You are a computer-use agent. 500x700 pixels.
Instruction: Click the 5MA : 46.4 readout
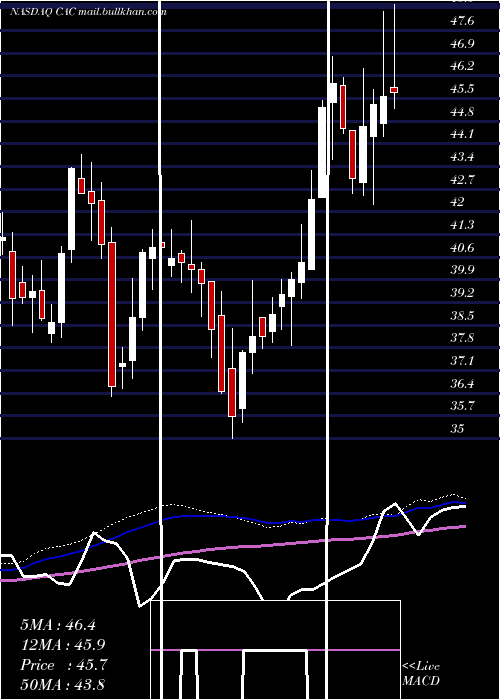58,625
